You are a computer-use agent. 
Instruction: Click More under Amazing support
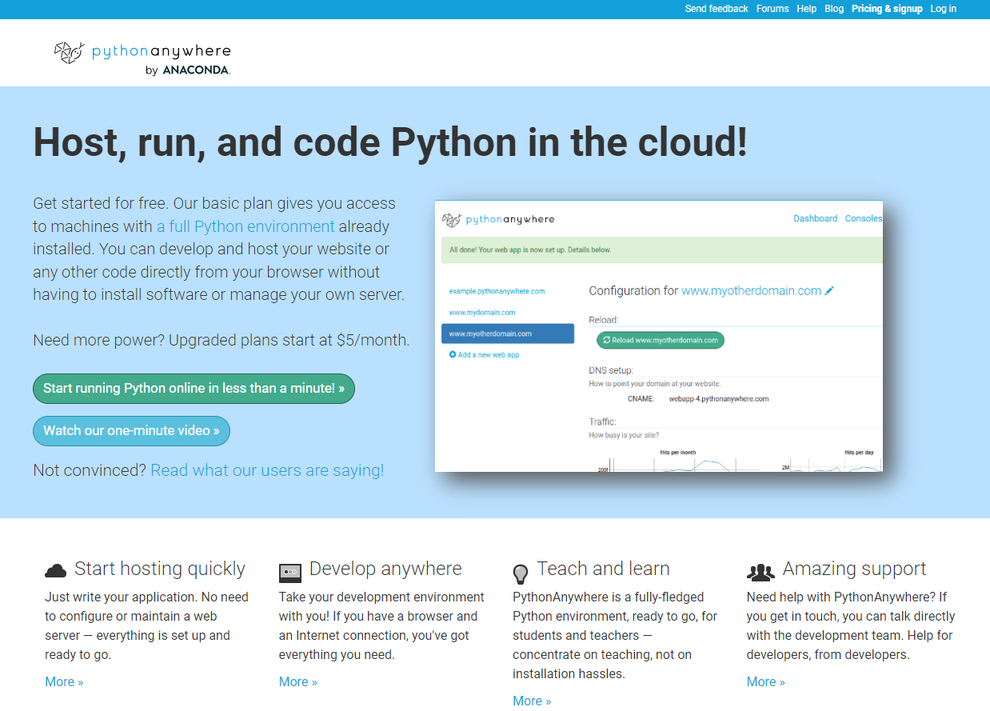tap(766, 682)
